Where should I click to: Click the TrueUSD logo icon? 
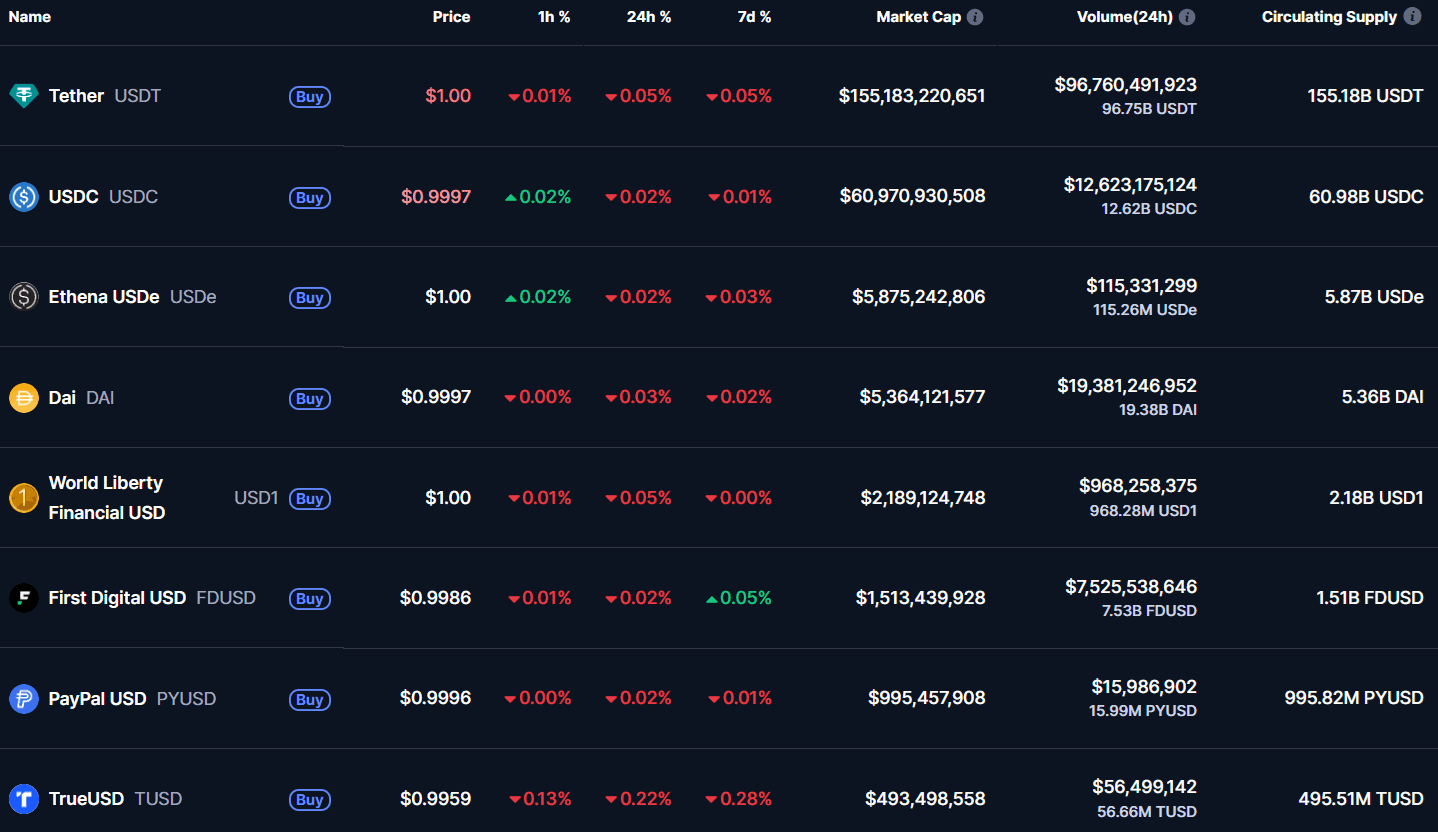tap(24, 799)
